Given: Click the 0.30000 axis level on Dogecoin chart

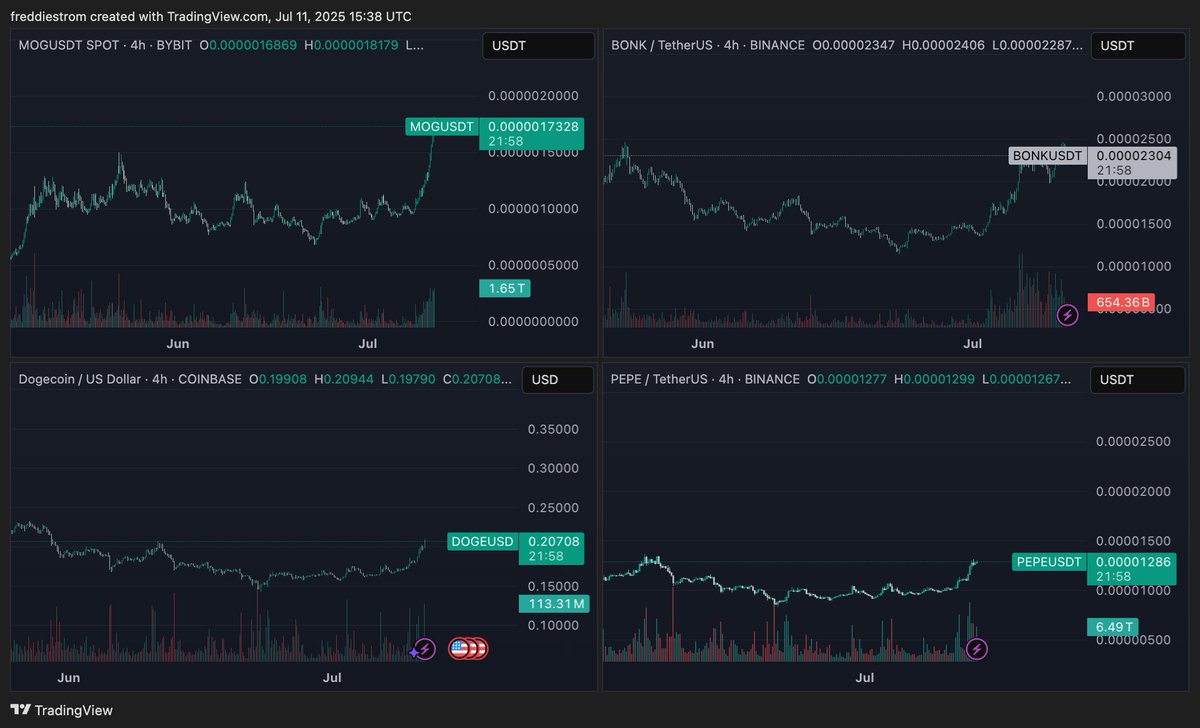Looking at the screenshot, I should coord(553,468).
